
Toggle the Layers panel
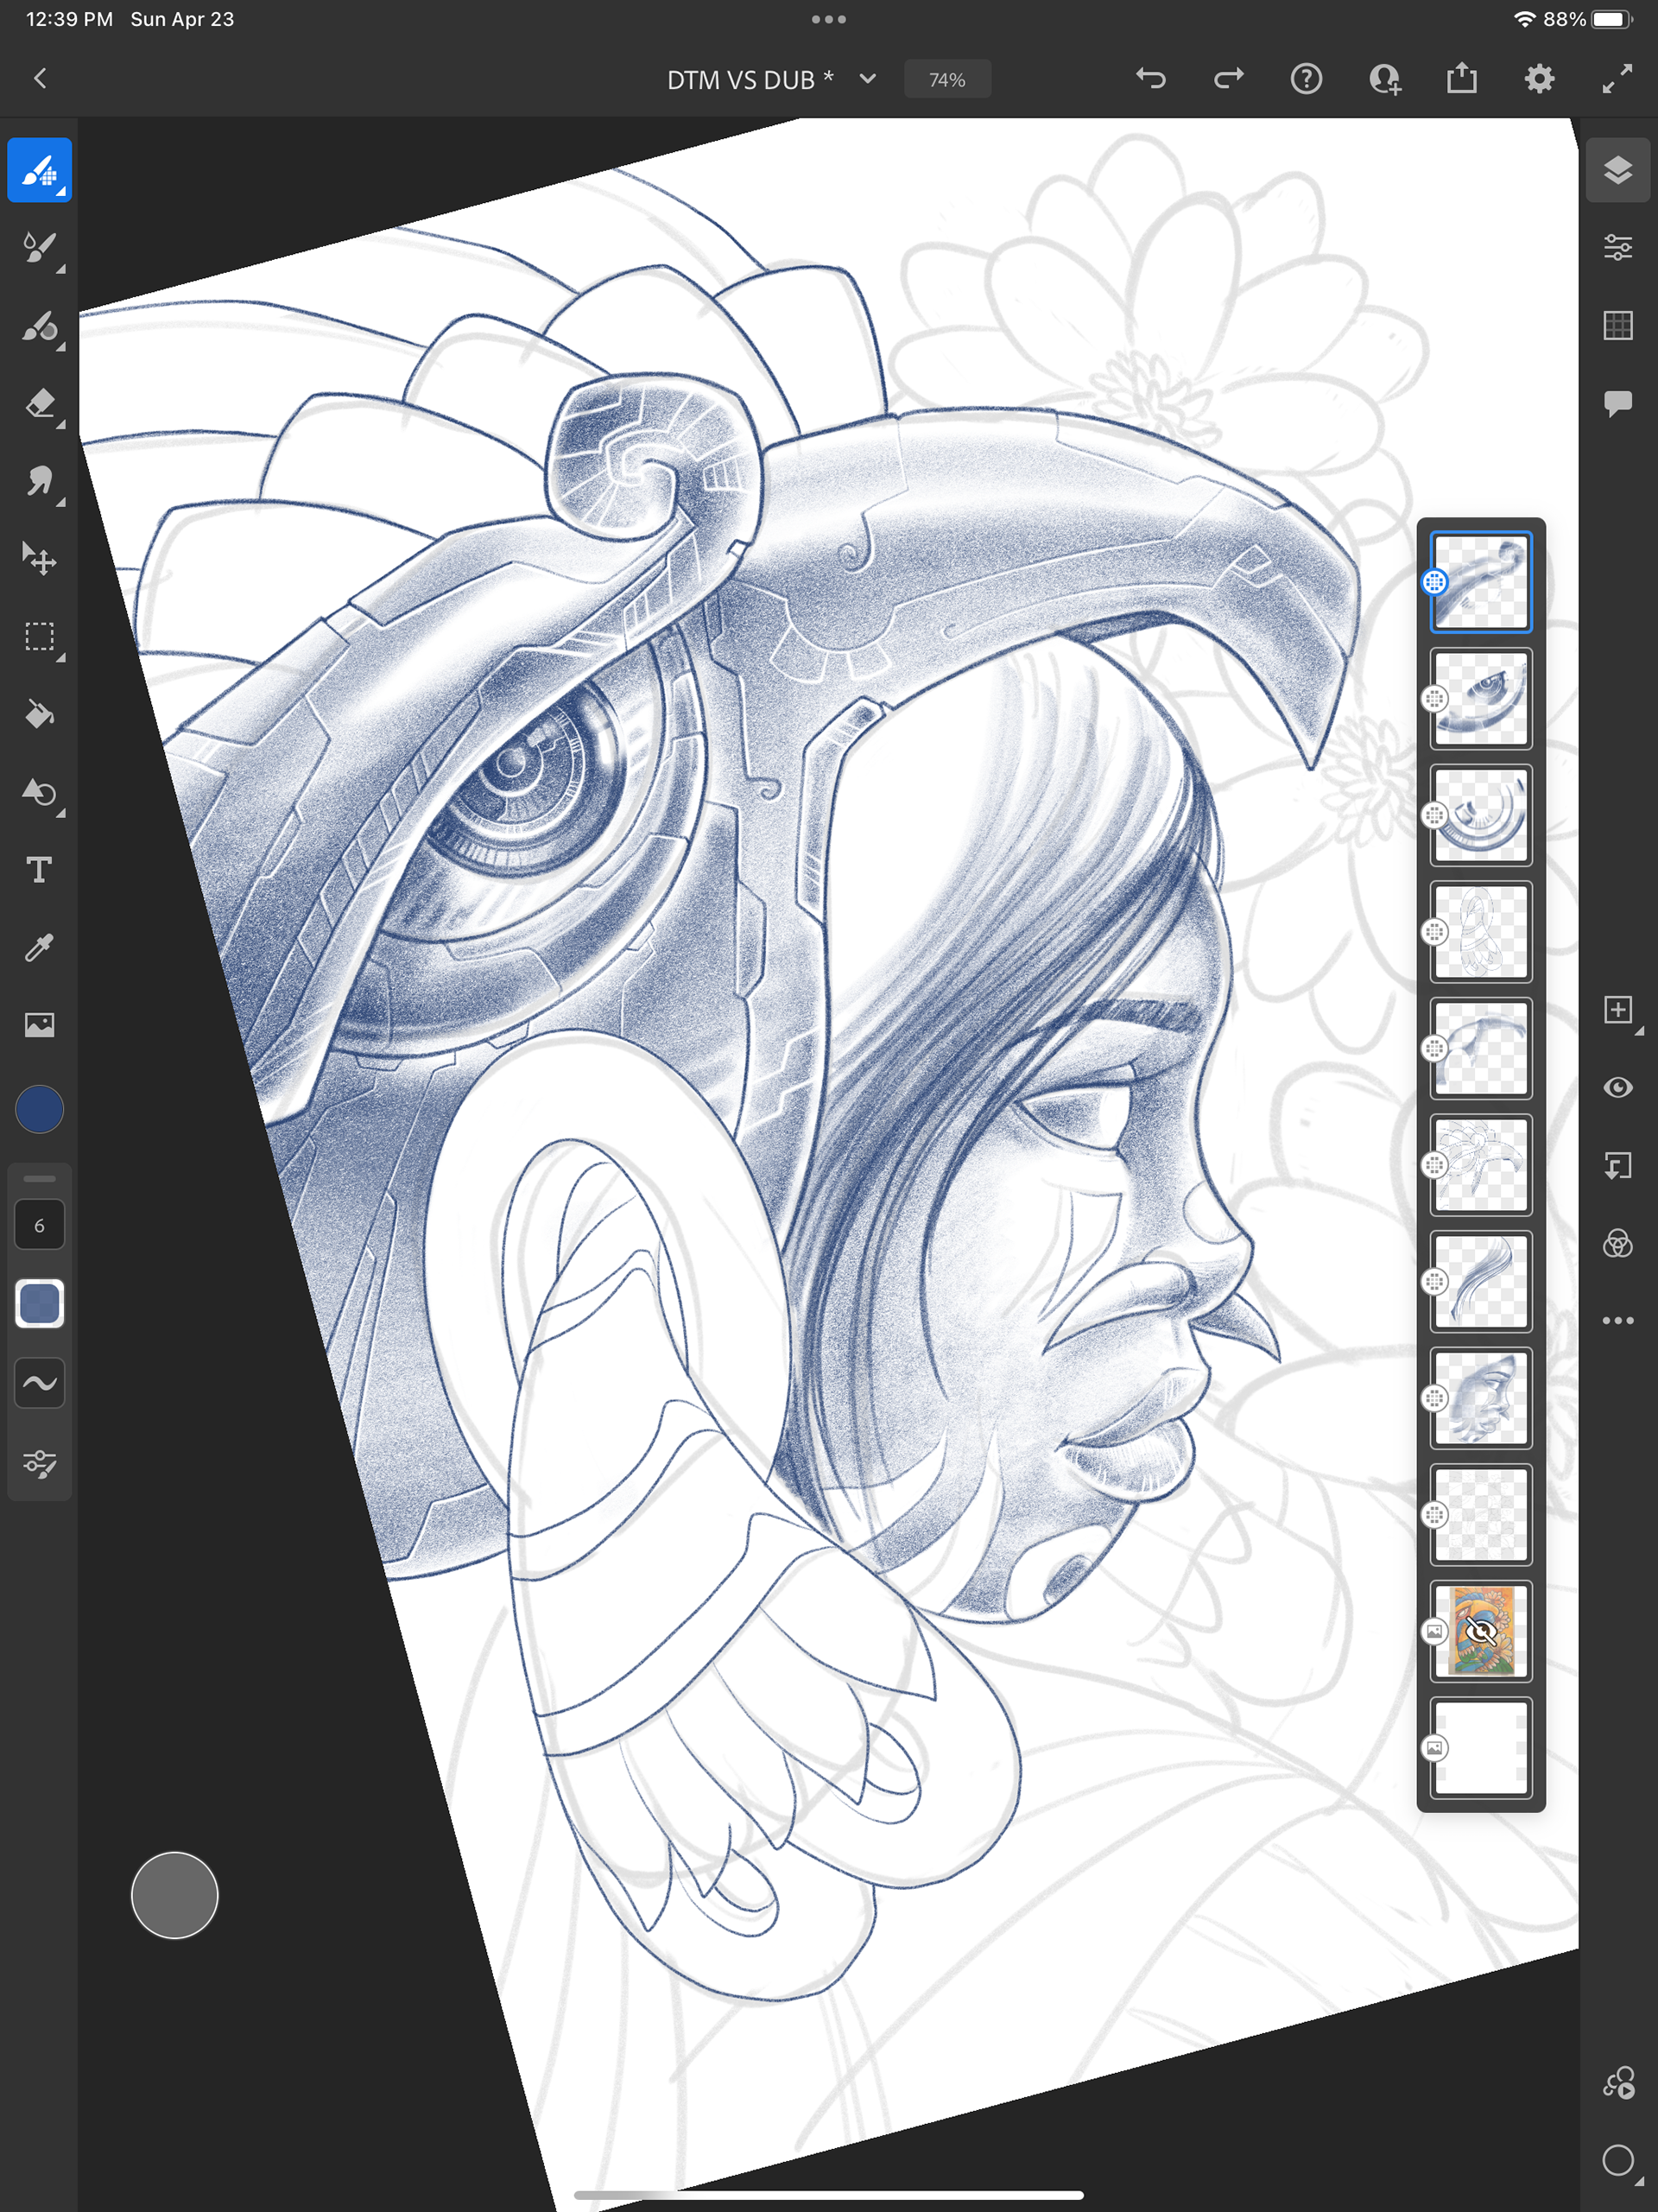coord(1617,170)
